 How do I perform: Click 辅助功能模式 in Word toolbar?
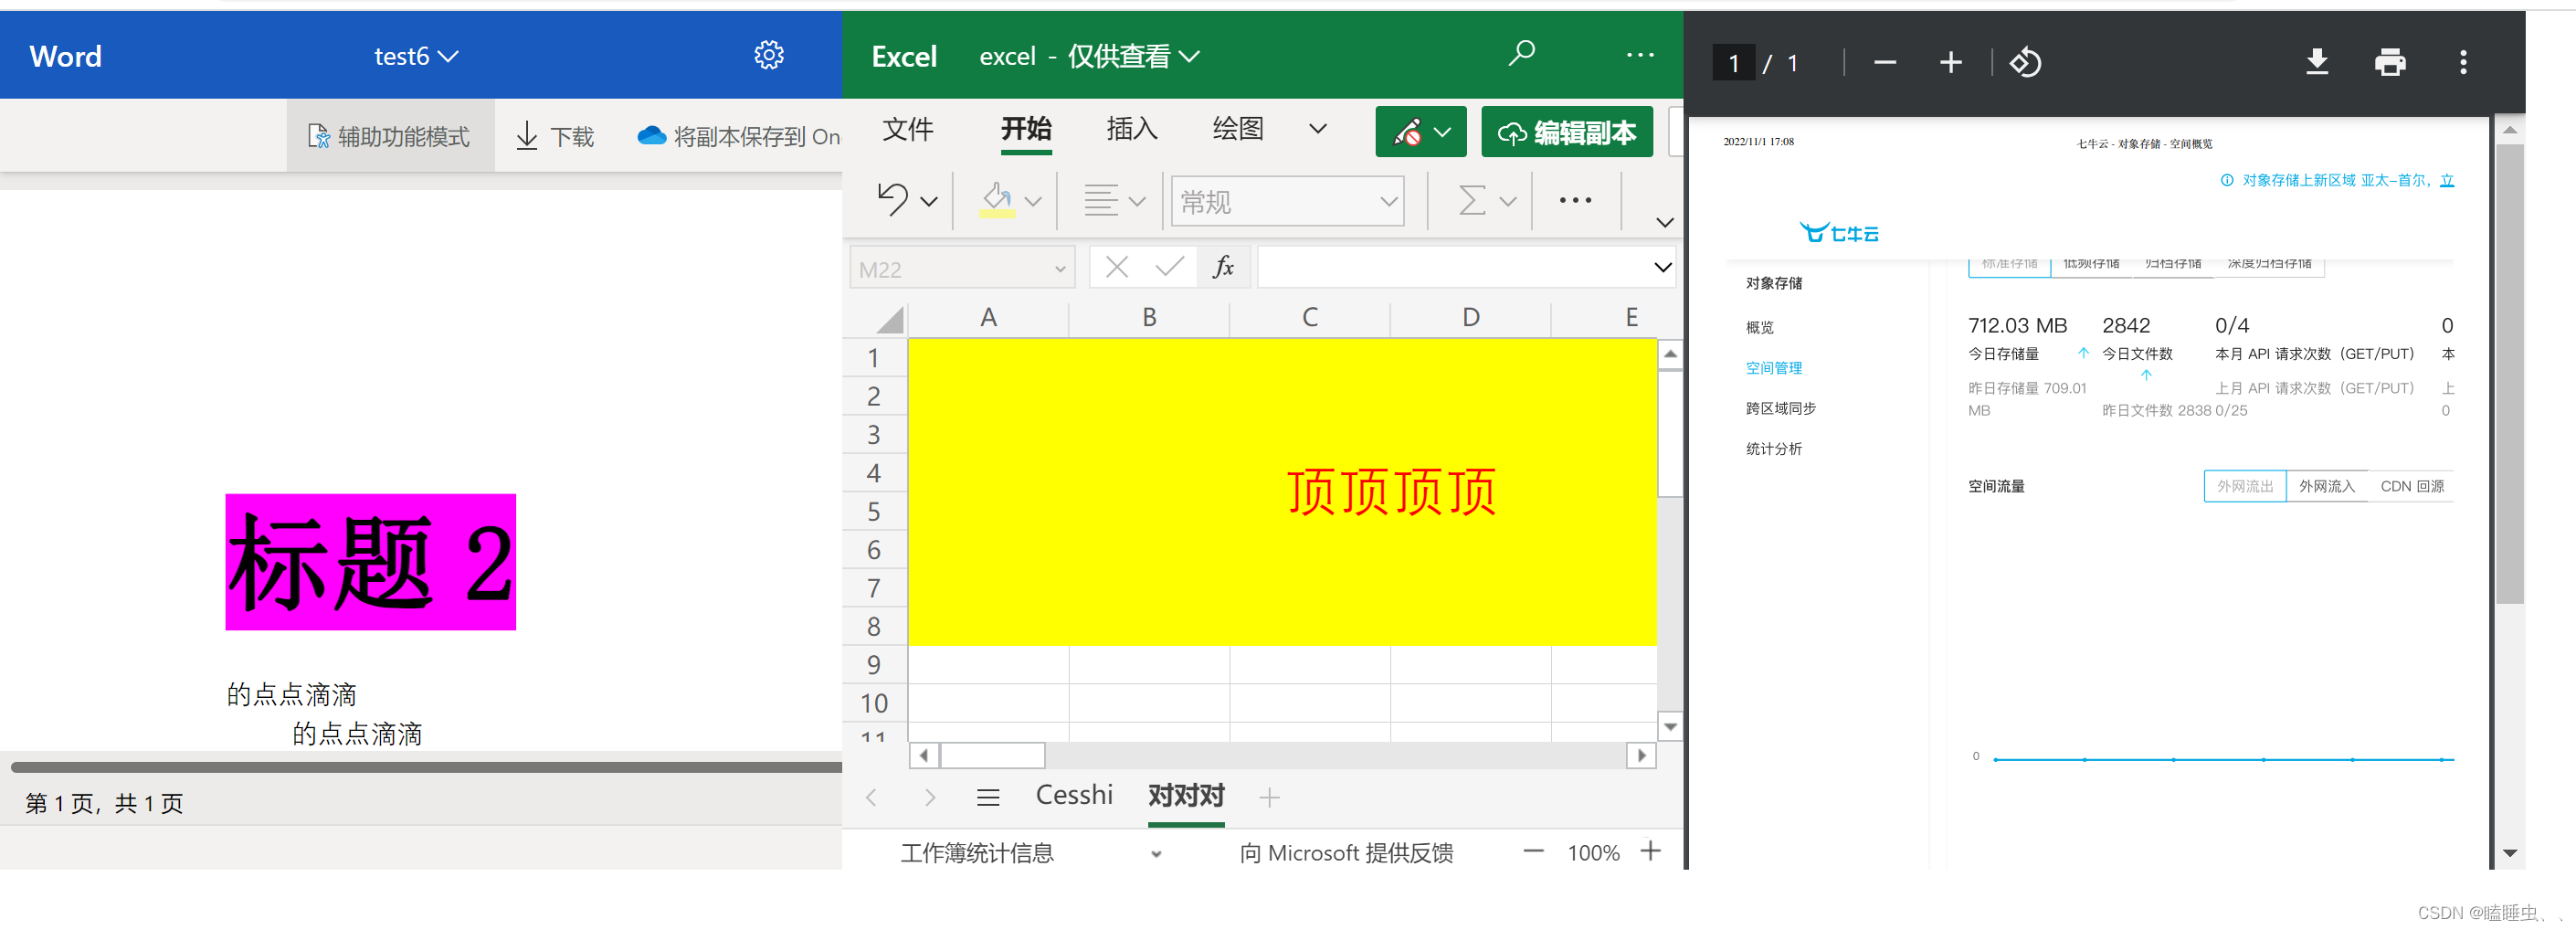389,136
